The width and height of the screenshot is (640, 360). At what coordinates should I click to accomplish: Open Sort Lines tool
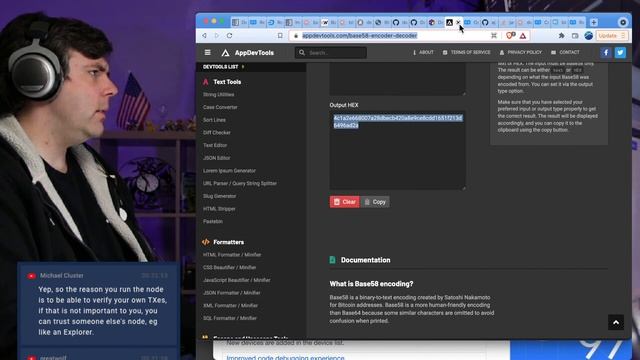tap(214, 120)
